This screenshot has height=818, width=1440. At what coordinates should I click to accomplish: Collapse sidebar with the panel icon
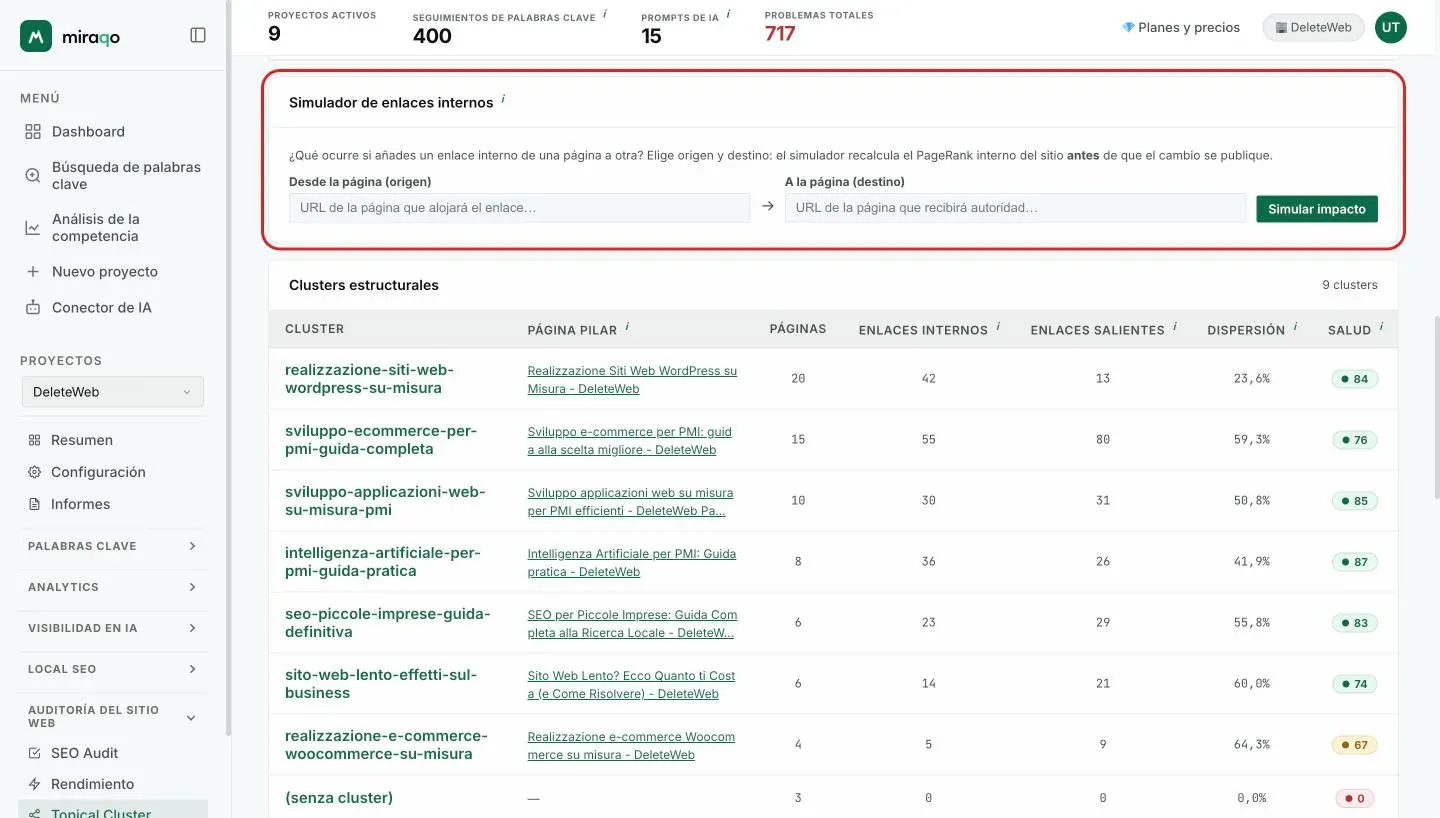coord(198,35)
